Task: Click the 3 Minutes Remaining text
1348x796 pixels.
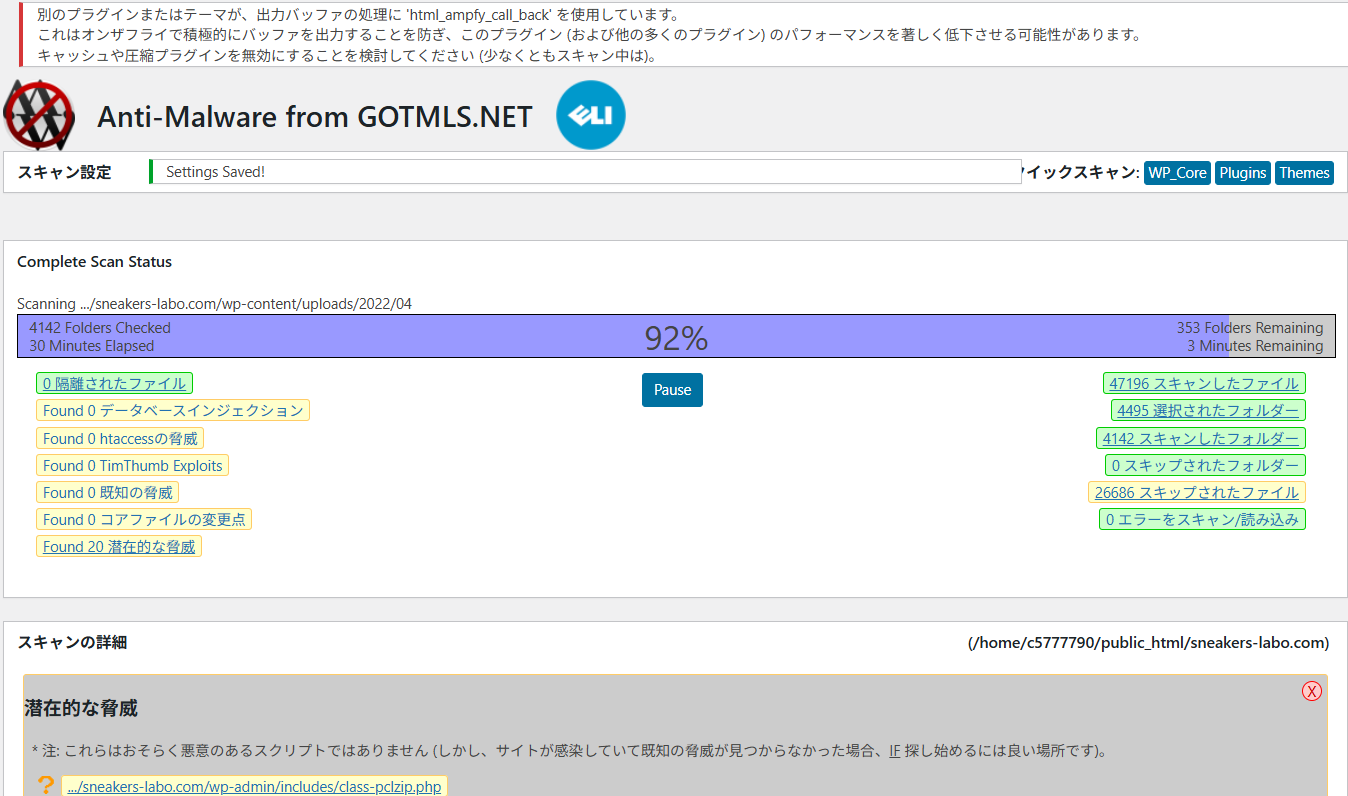Action: click(x=1255, y=346)
